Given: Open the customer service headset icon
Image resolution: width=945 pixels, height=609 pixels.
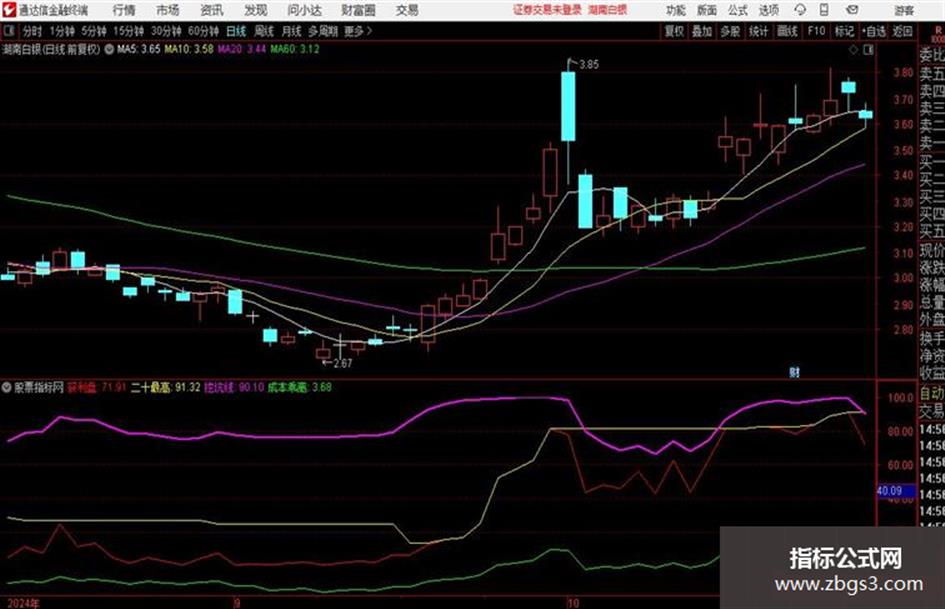Looking at the screenshot, I should tap(800, 10).
